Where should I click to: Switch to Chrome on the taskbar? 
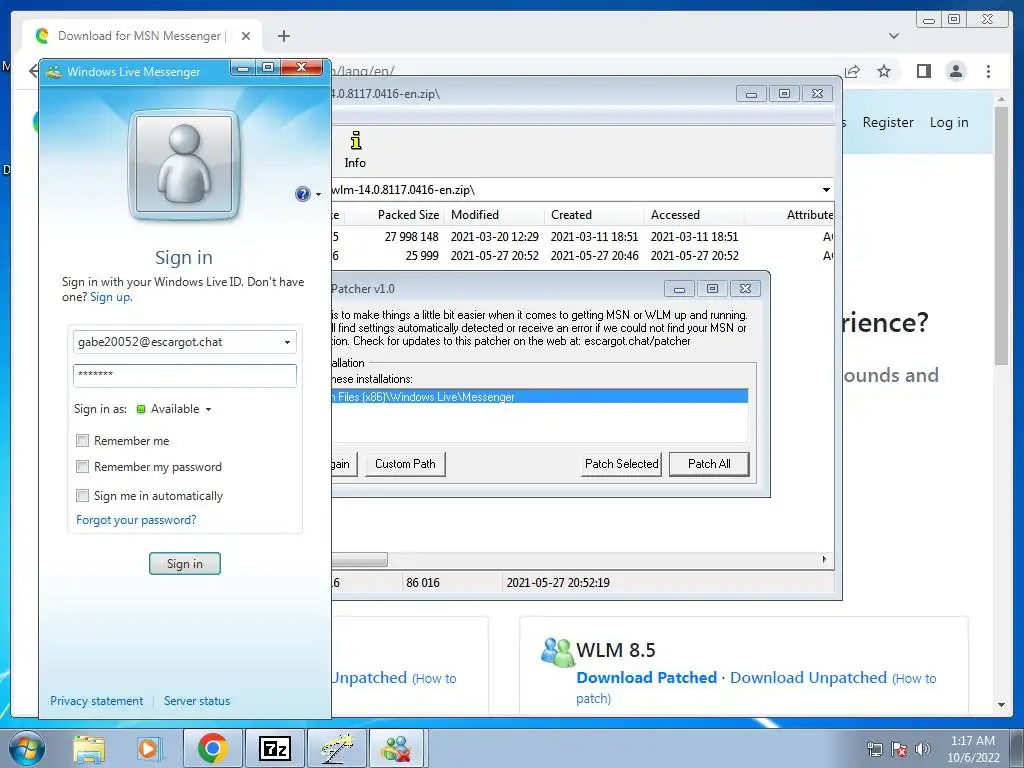pos(212,748)
